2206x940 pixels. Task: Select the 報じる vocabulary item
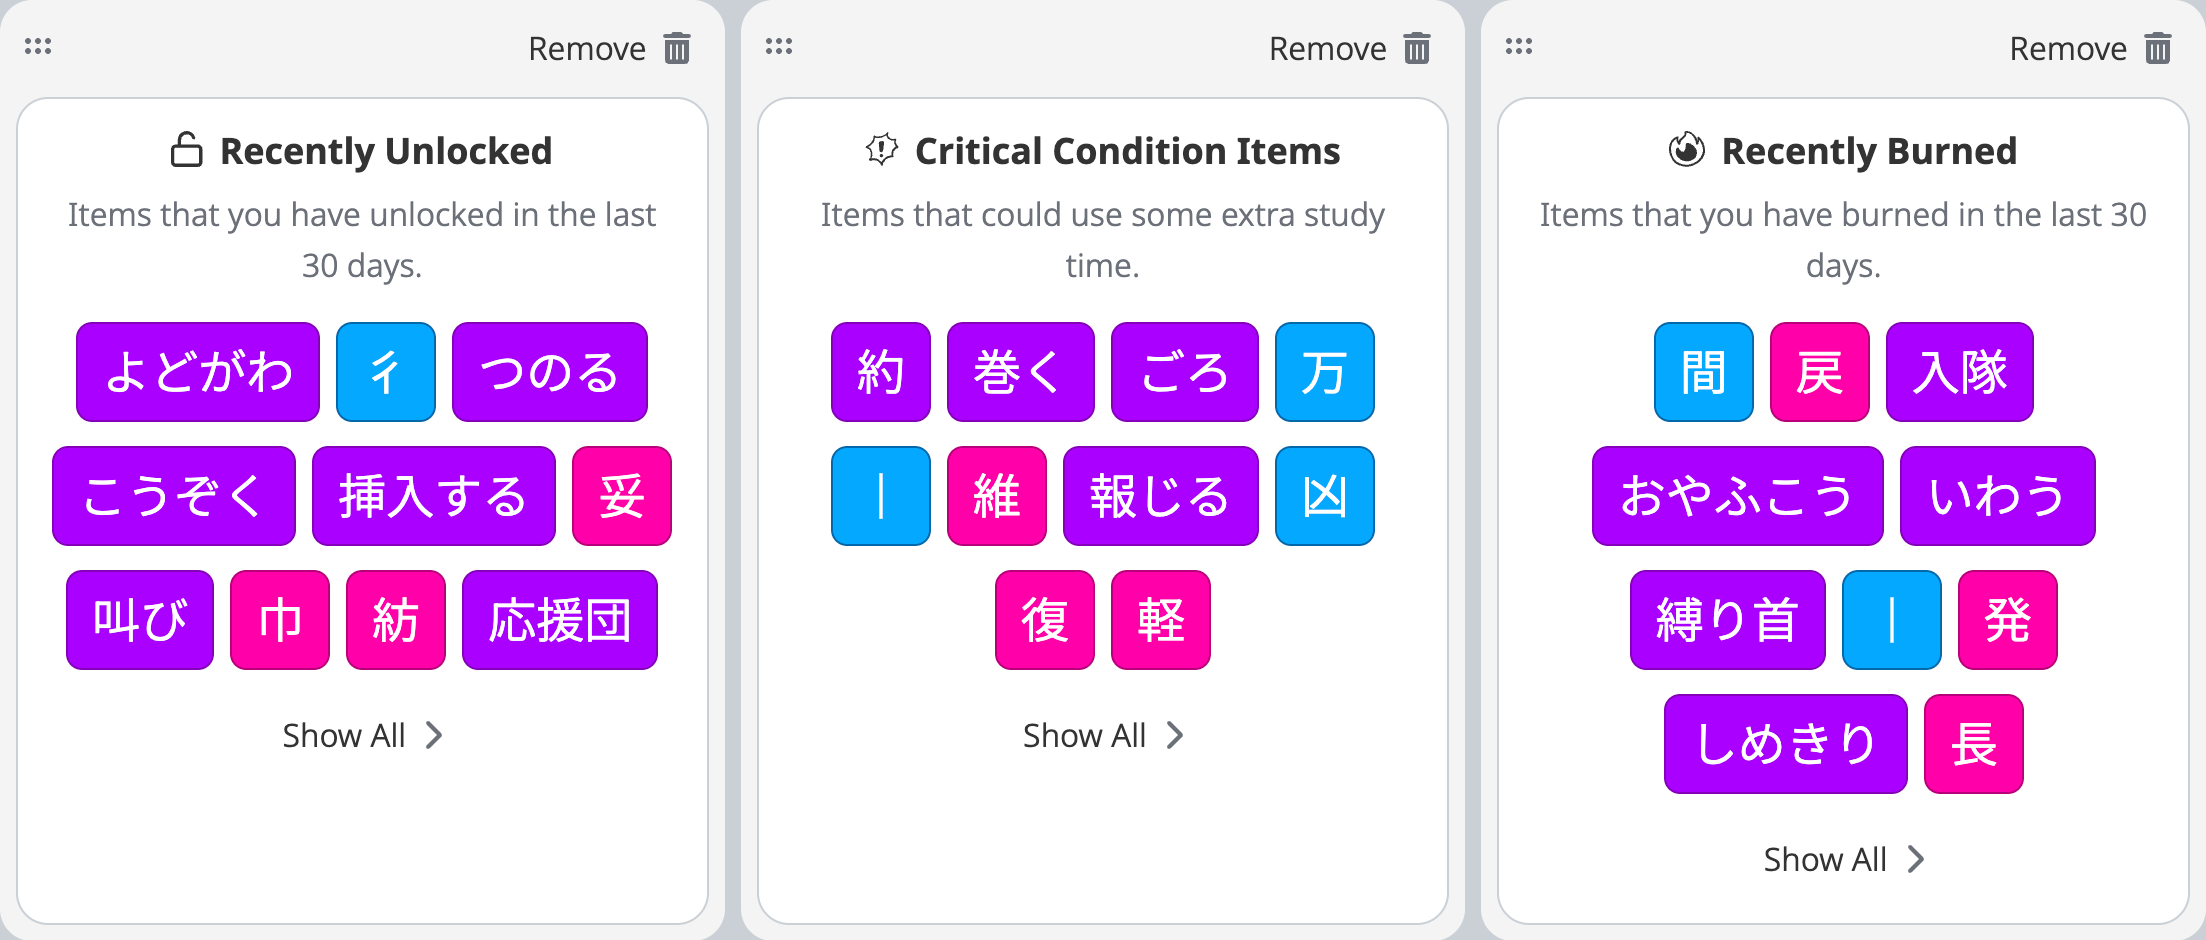1161,496
